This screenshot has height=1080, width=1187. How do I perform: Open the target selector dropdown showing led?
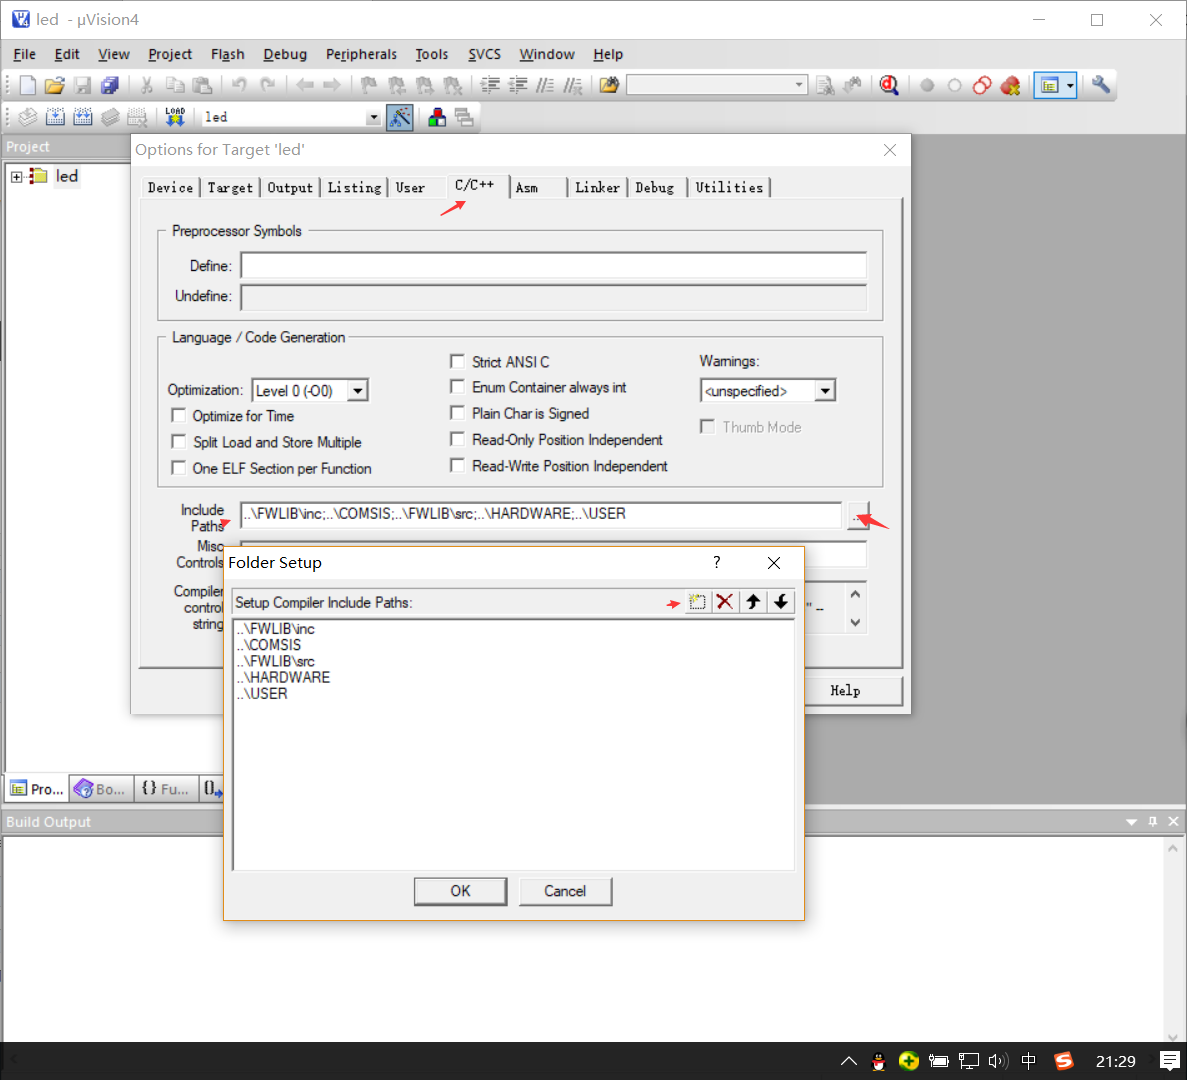pos(372,117)
